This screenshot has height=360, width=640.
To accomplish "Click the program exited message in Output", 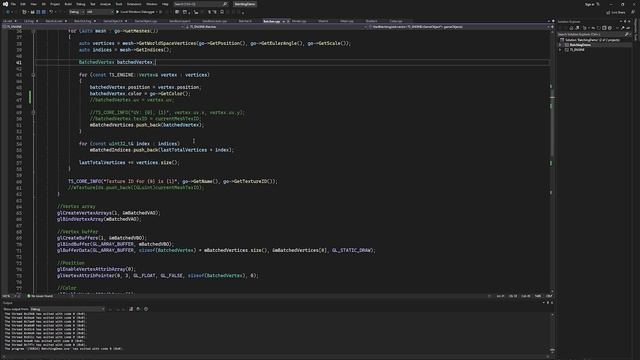I will click(x=63, y=349).
